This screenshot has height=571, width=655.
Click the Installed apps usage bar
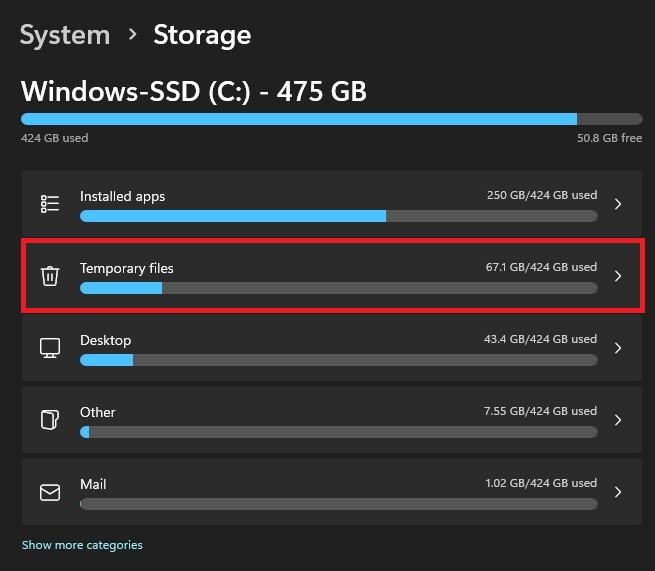click(339, 216)
